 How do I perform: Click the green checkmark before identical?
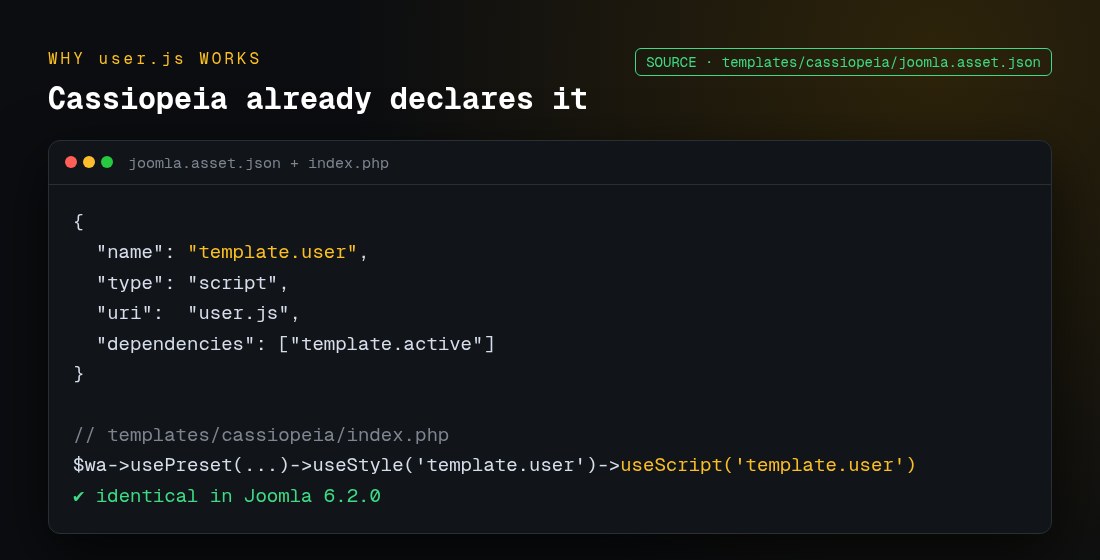[79, 496]
